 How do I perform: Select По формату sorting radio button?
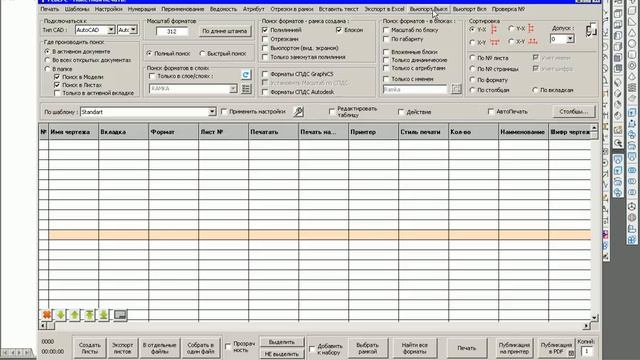(473, 80)
